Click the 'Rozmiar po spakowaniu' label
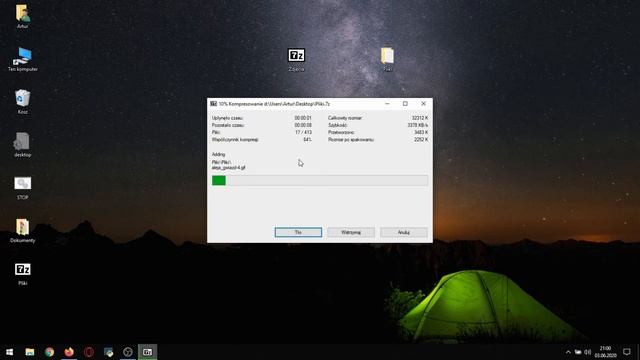Screen dimensions: 640x360 point(351,140)
